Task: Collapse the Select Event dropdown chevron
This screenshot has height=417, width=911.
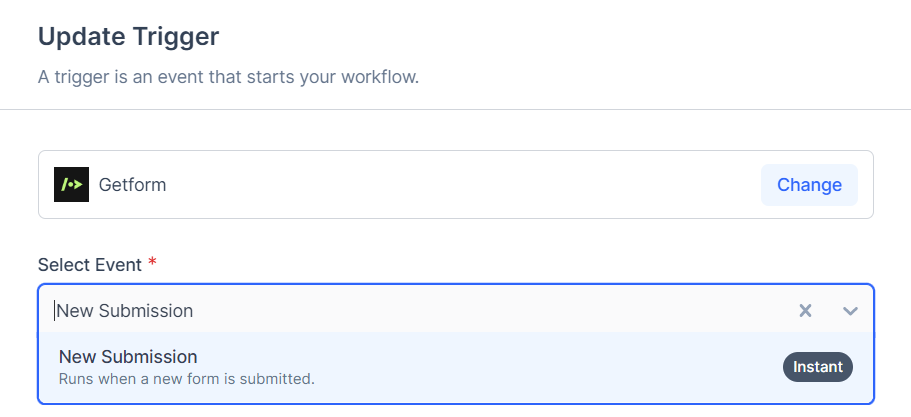Action: point(850,310)
